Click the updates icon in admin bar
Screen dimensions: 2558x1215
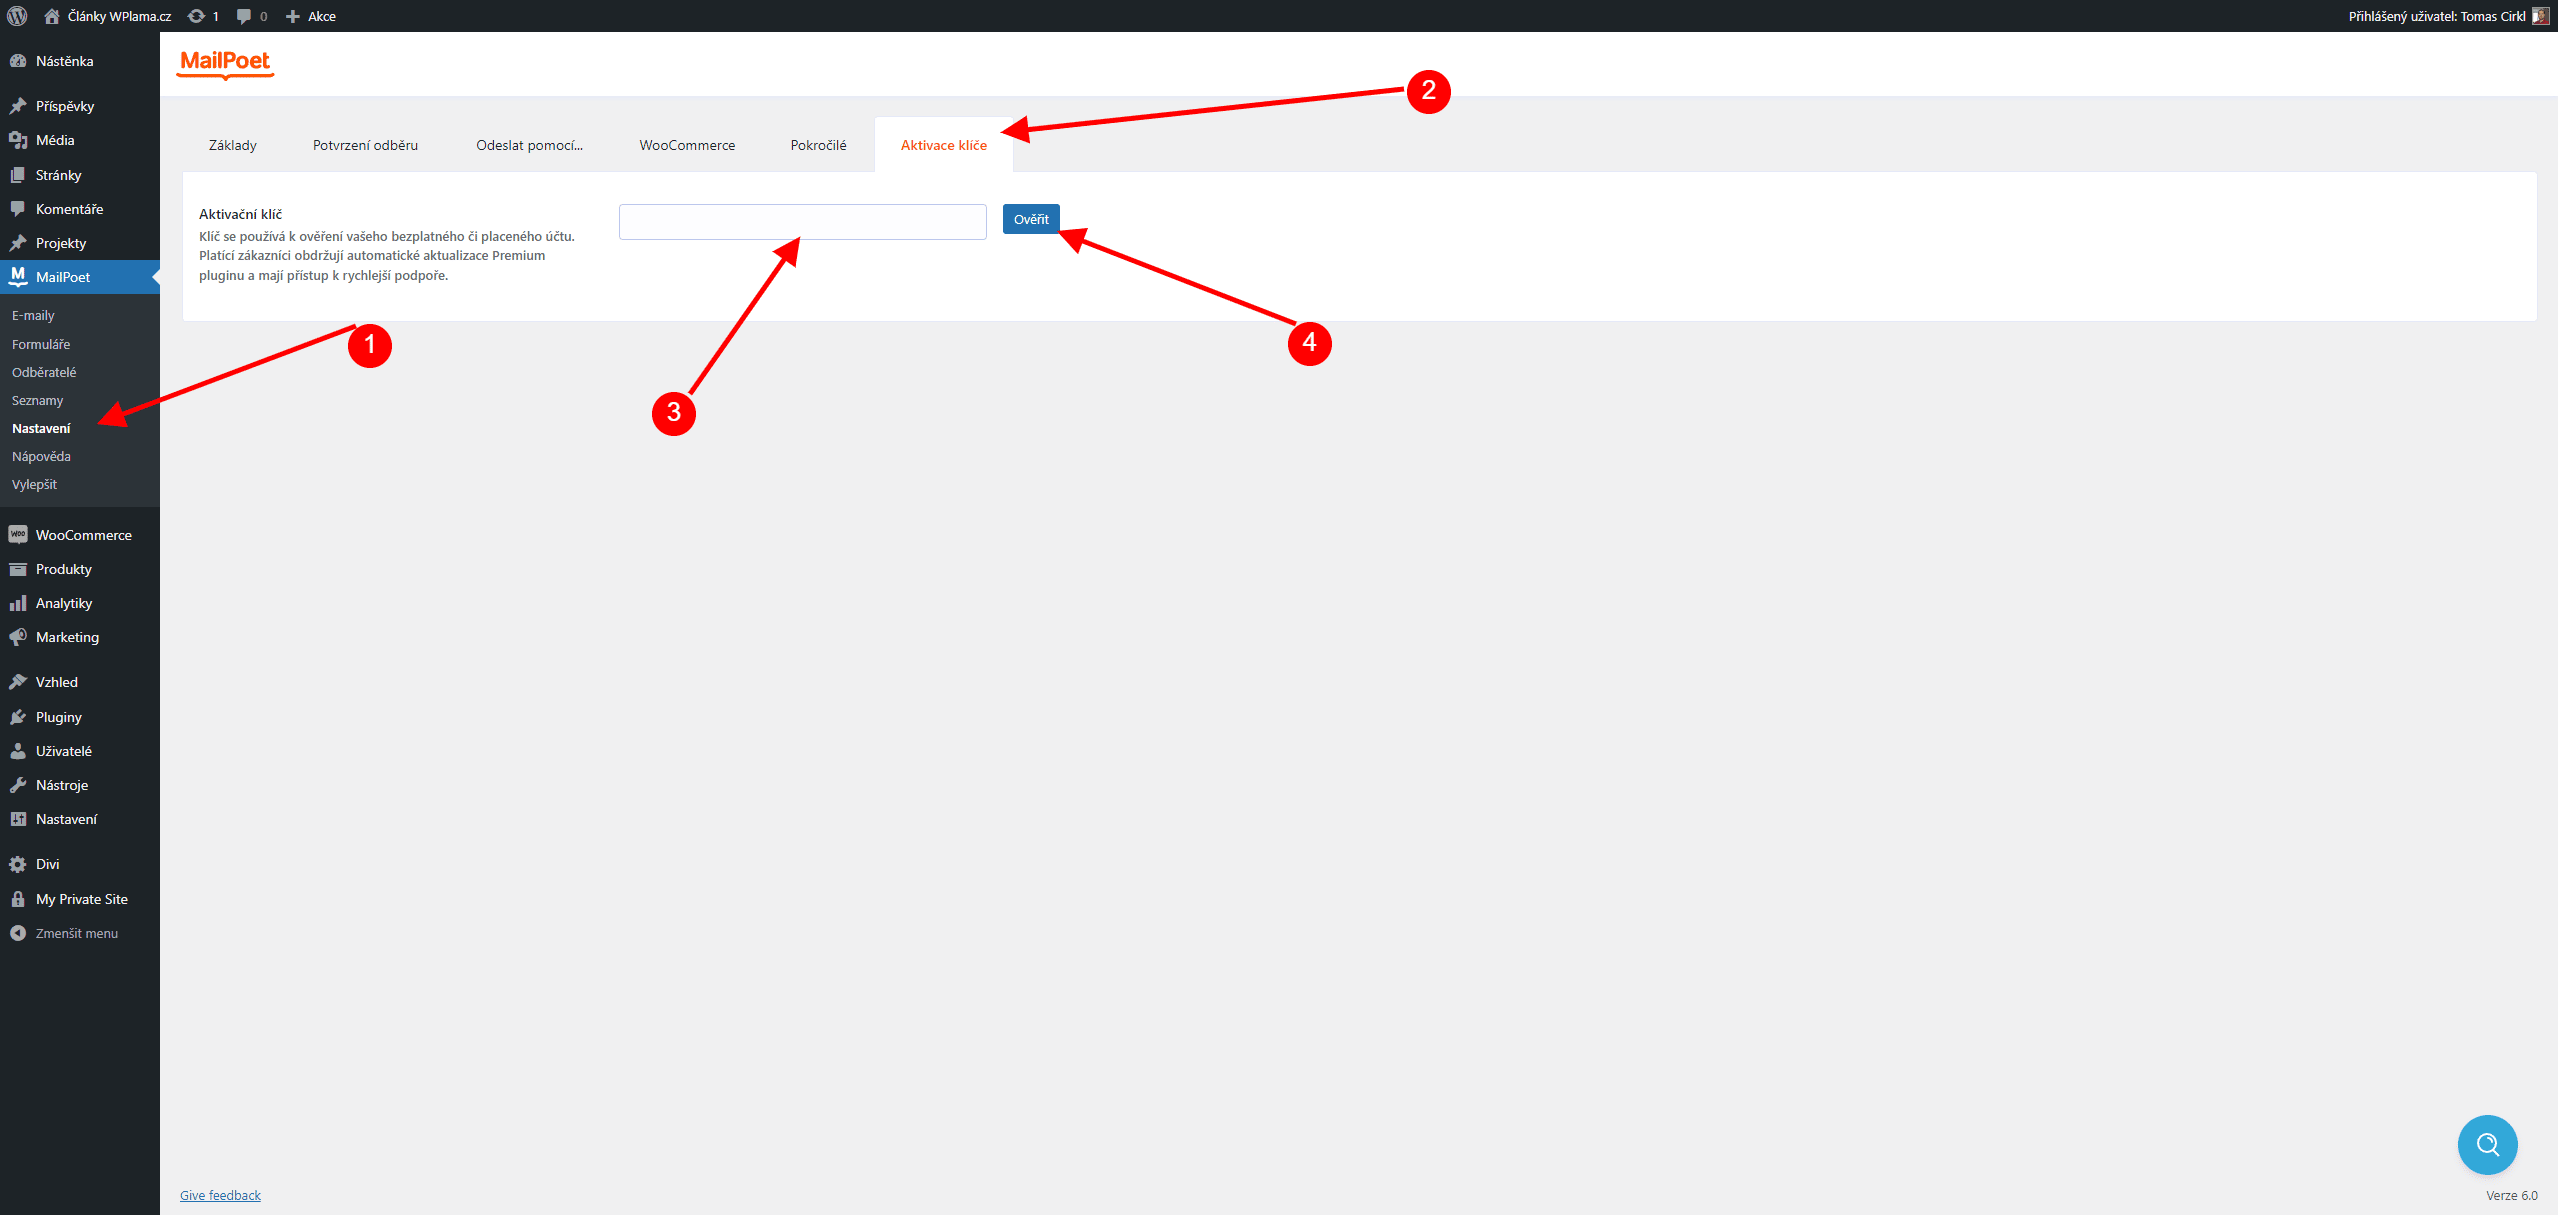point(197,16)
